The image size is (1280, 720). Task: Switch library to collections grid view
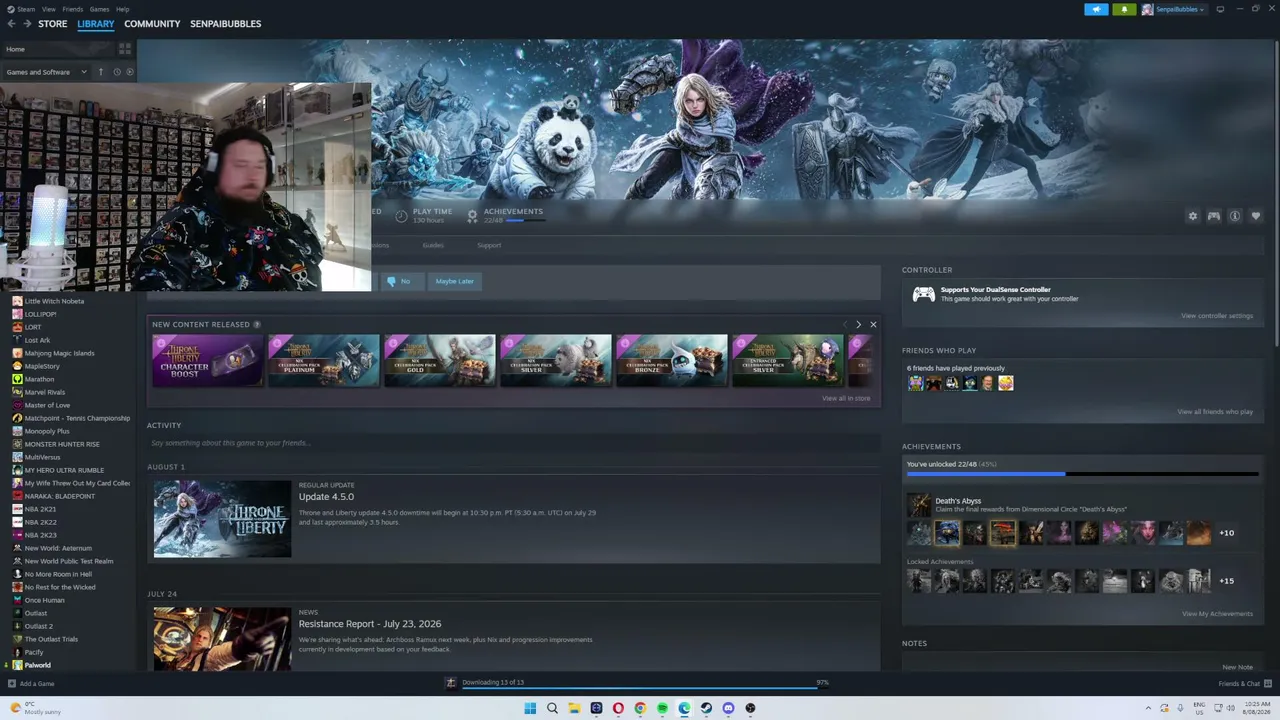click(125, 49)
